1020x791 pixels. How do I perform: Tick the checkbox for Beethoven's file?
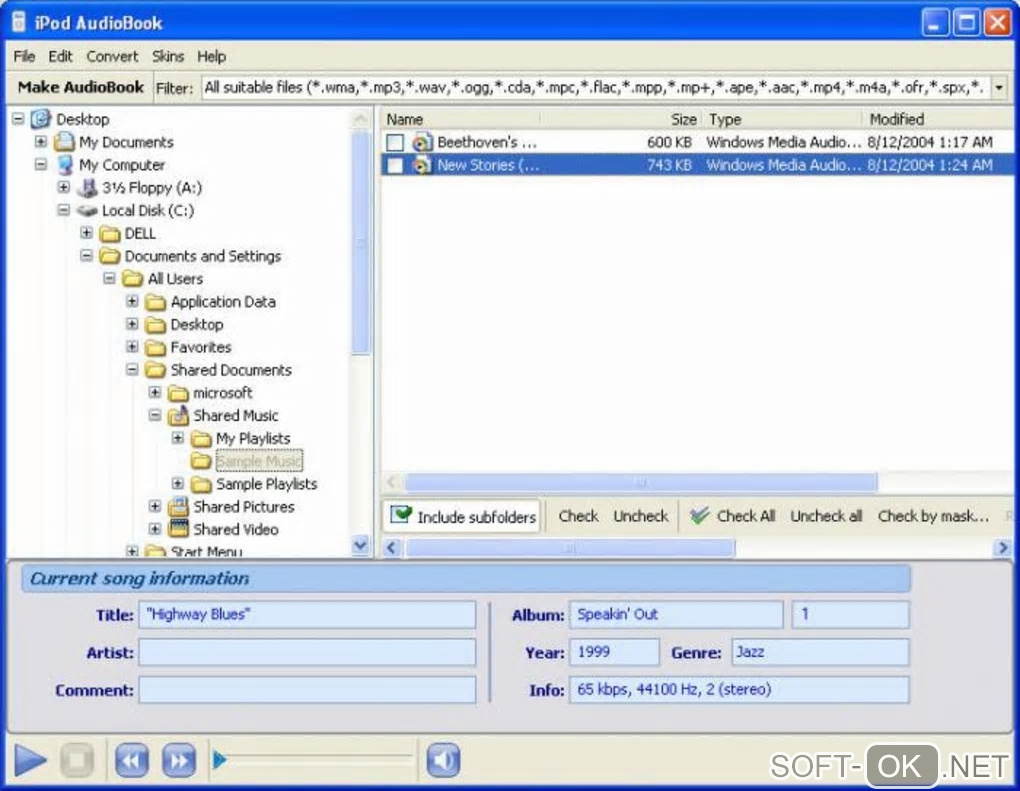(395, 142)
